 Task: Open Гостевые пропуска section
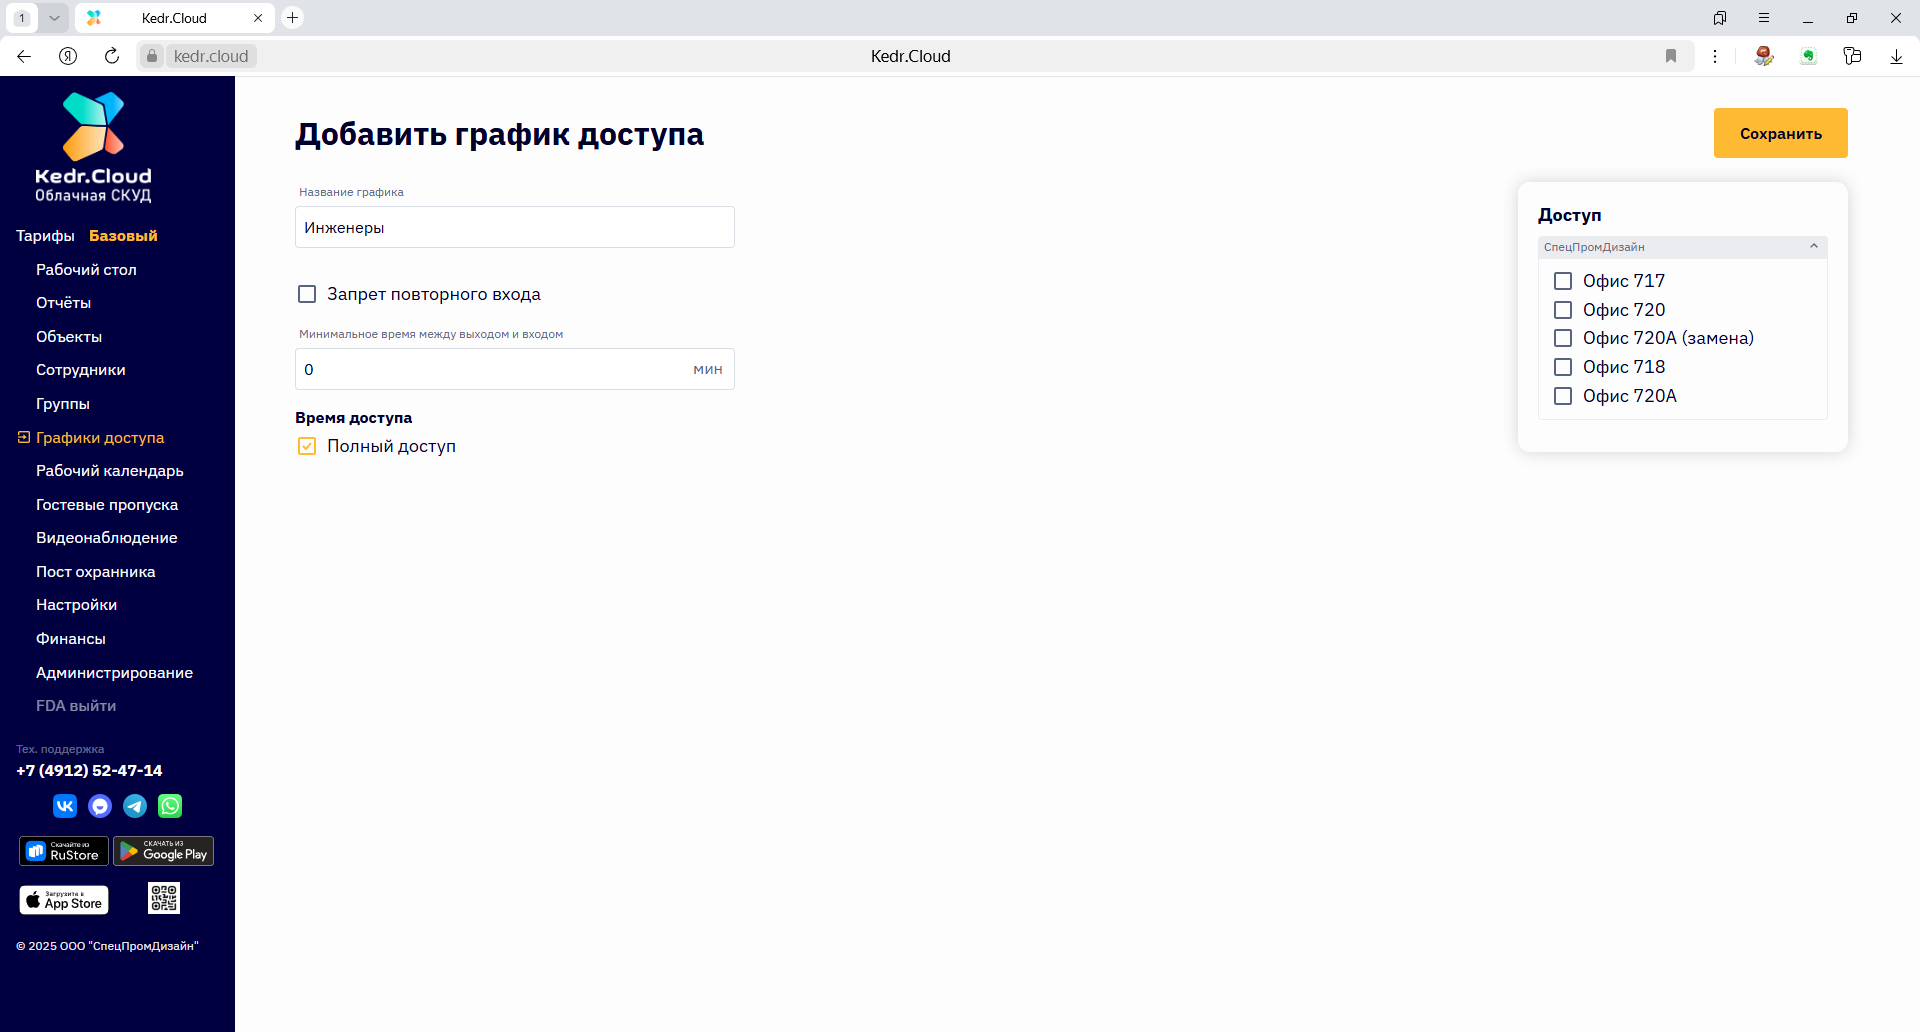[x=107, y=505]
